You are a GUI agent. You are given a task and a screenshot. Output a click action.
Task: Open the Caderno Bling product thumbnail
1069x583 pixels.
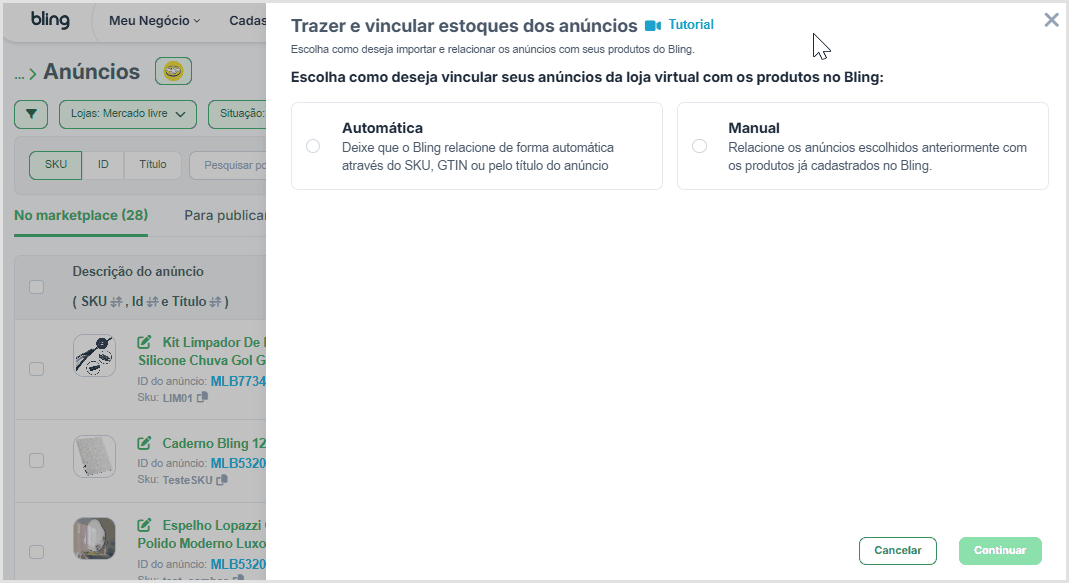point(94,456)
